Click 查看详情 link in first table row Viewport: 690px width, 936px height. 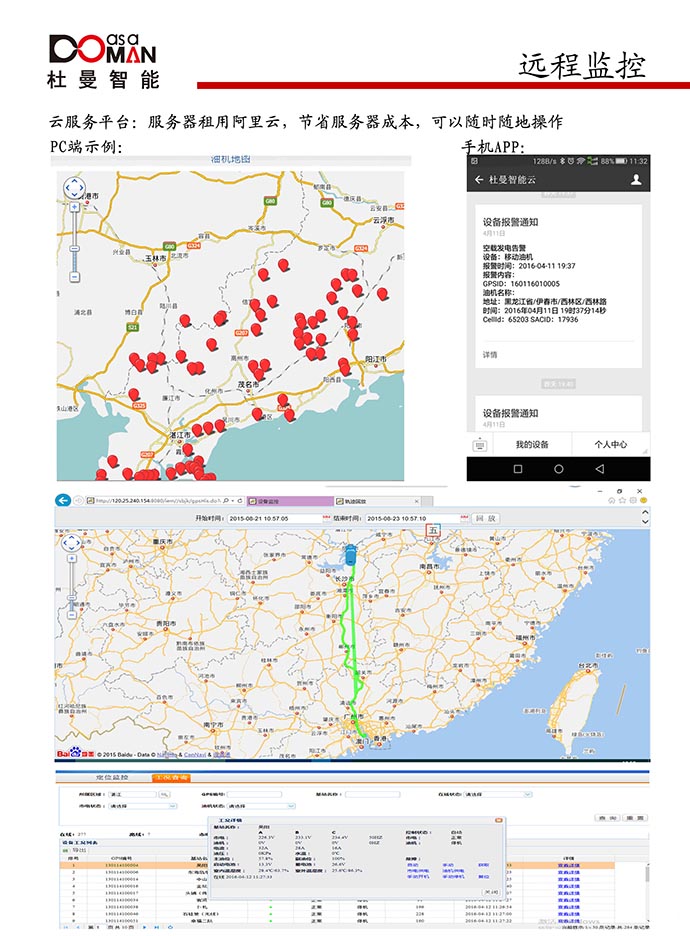click(568, 865)
